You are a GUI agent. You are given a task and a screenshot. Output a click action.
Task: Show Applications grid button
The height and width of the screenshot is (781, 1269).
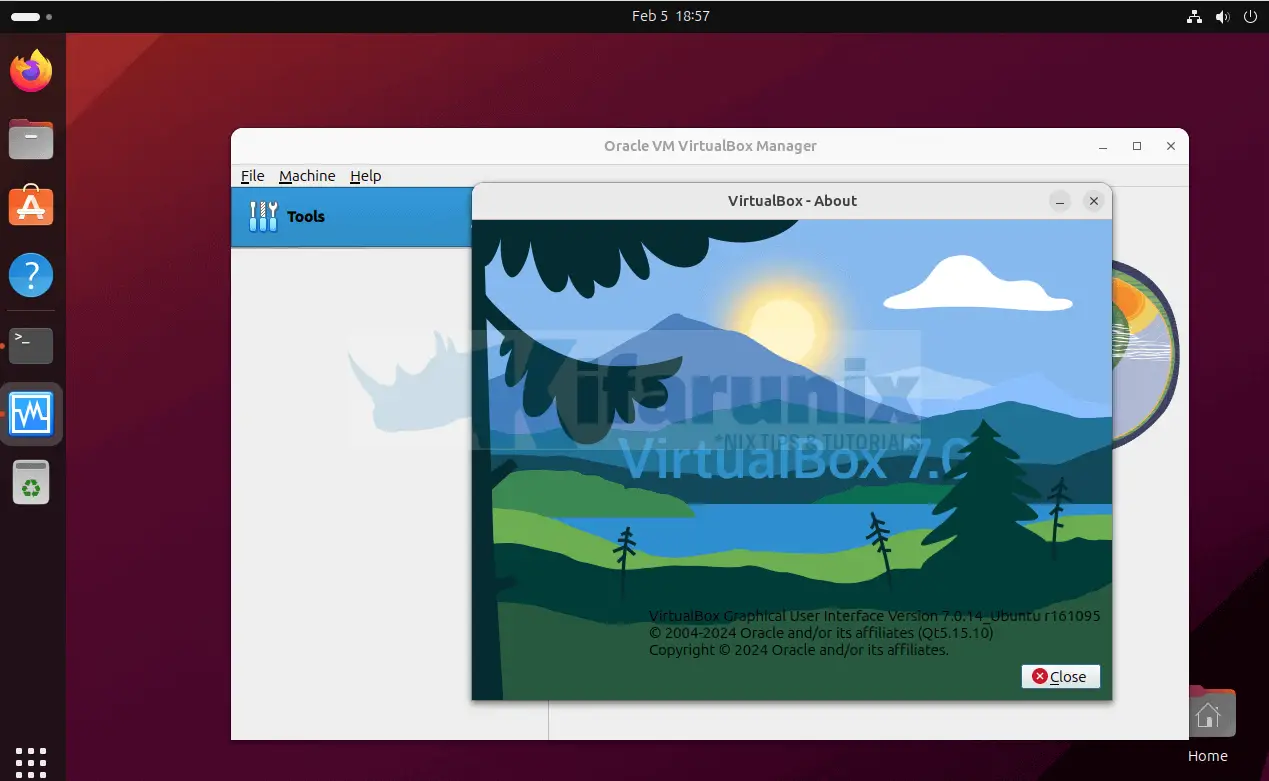click(x=31, y=760)
